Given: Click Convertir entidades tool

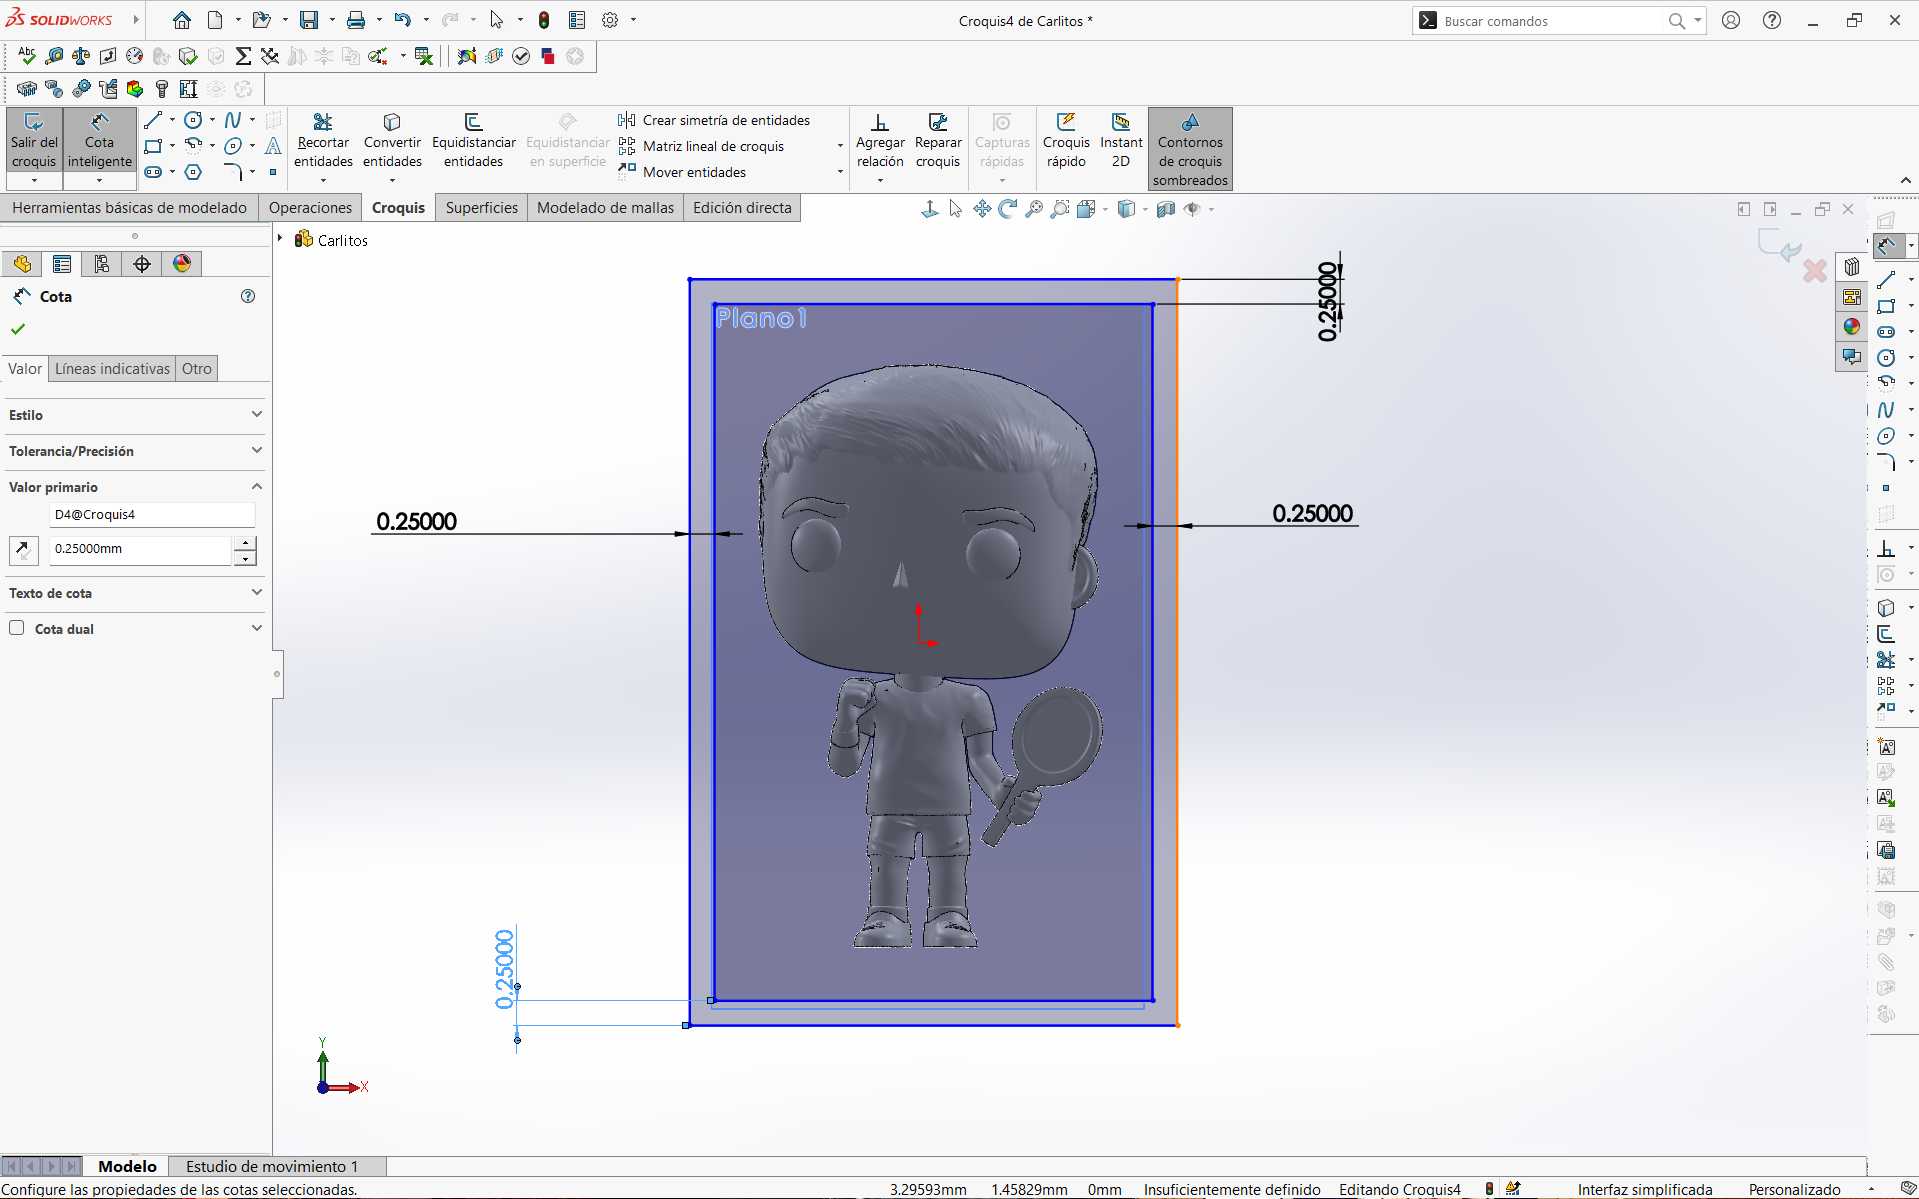Looking at the screenshot, I should 392,142.
